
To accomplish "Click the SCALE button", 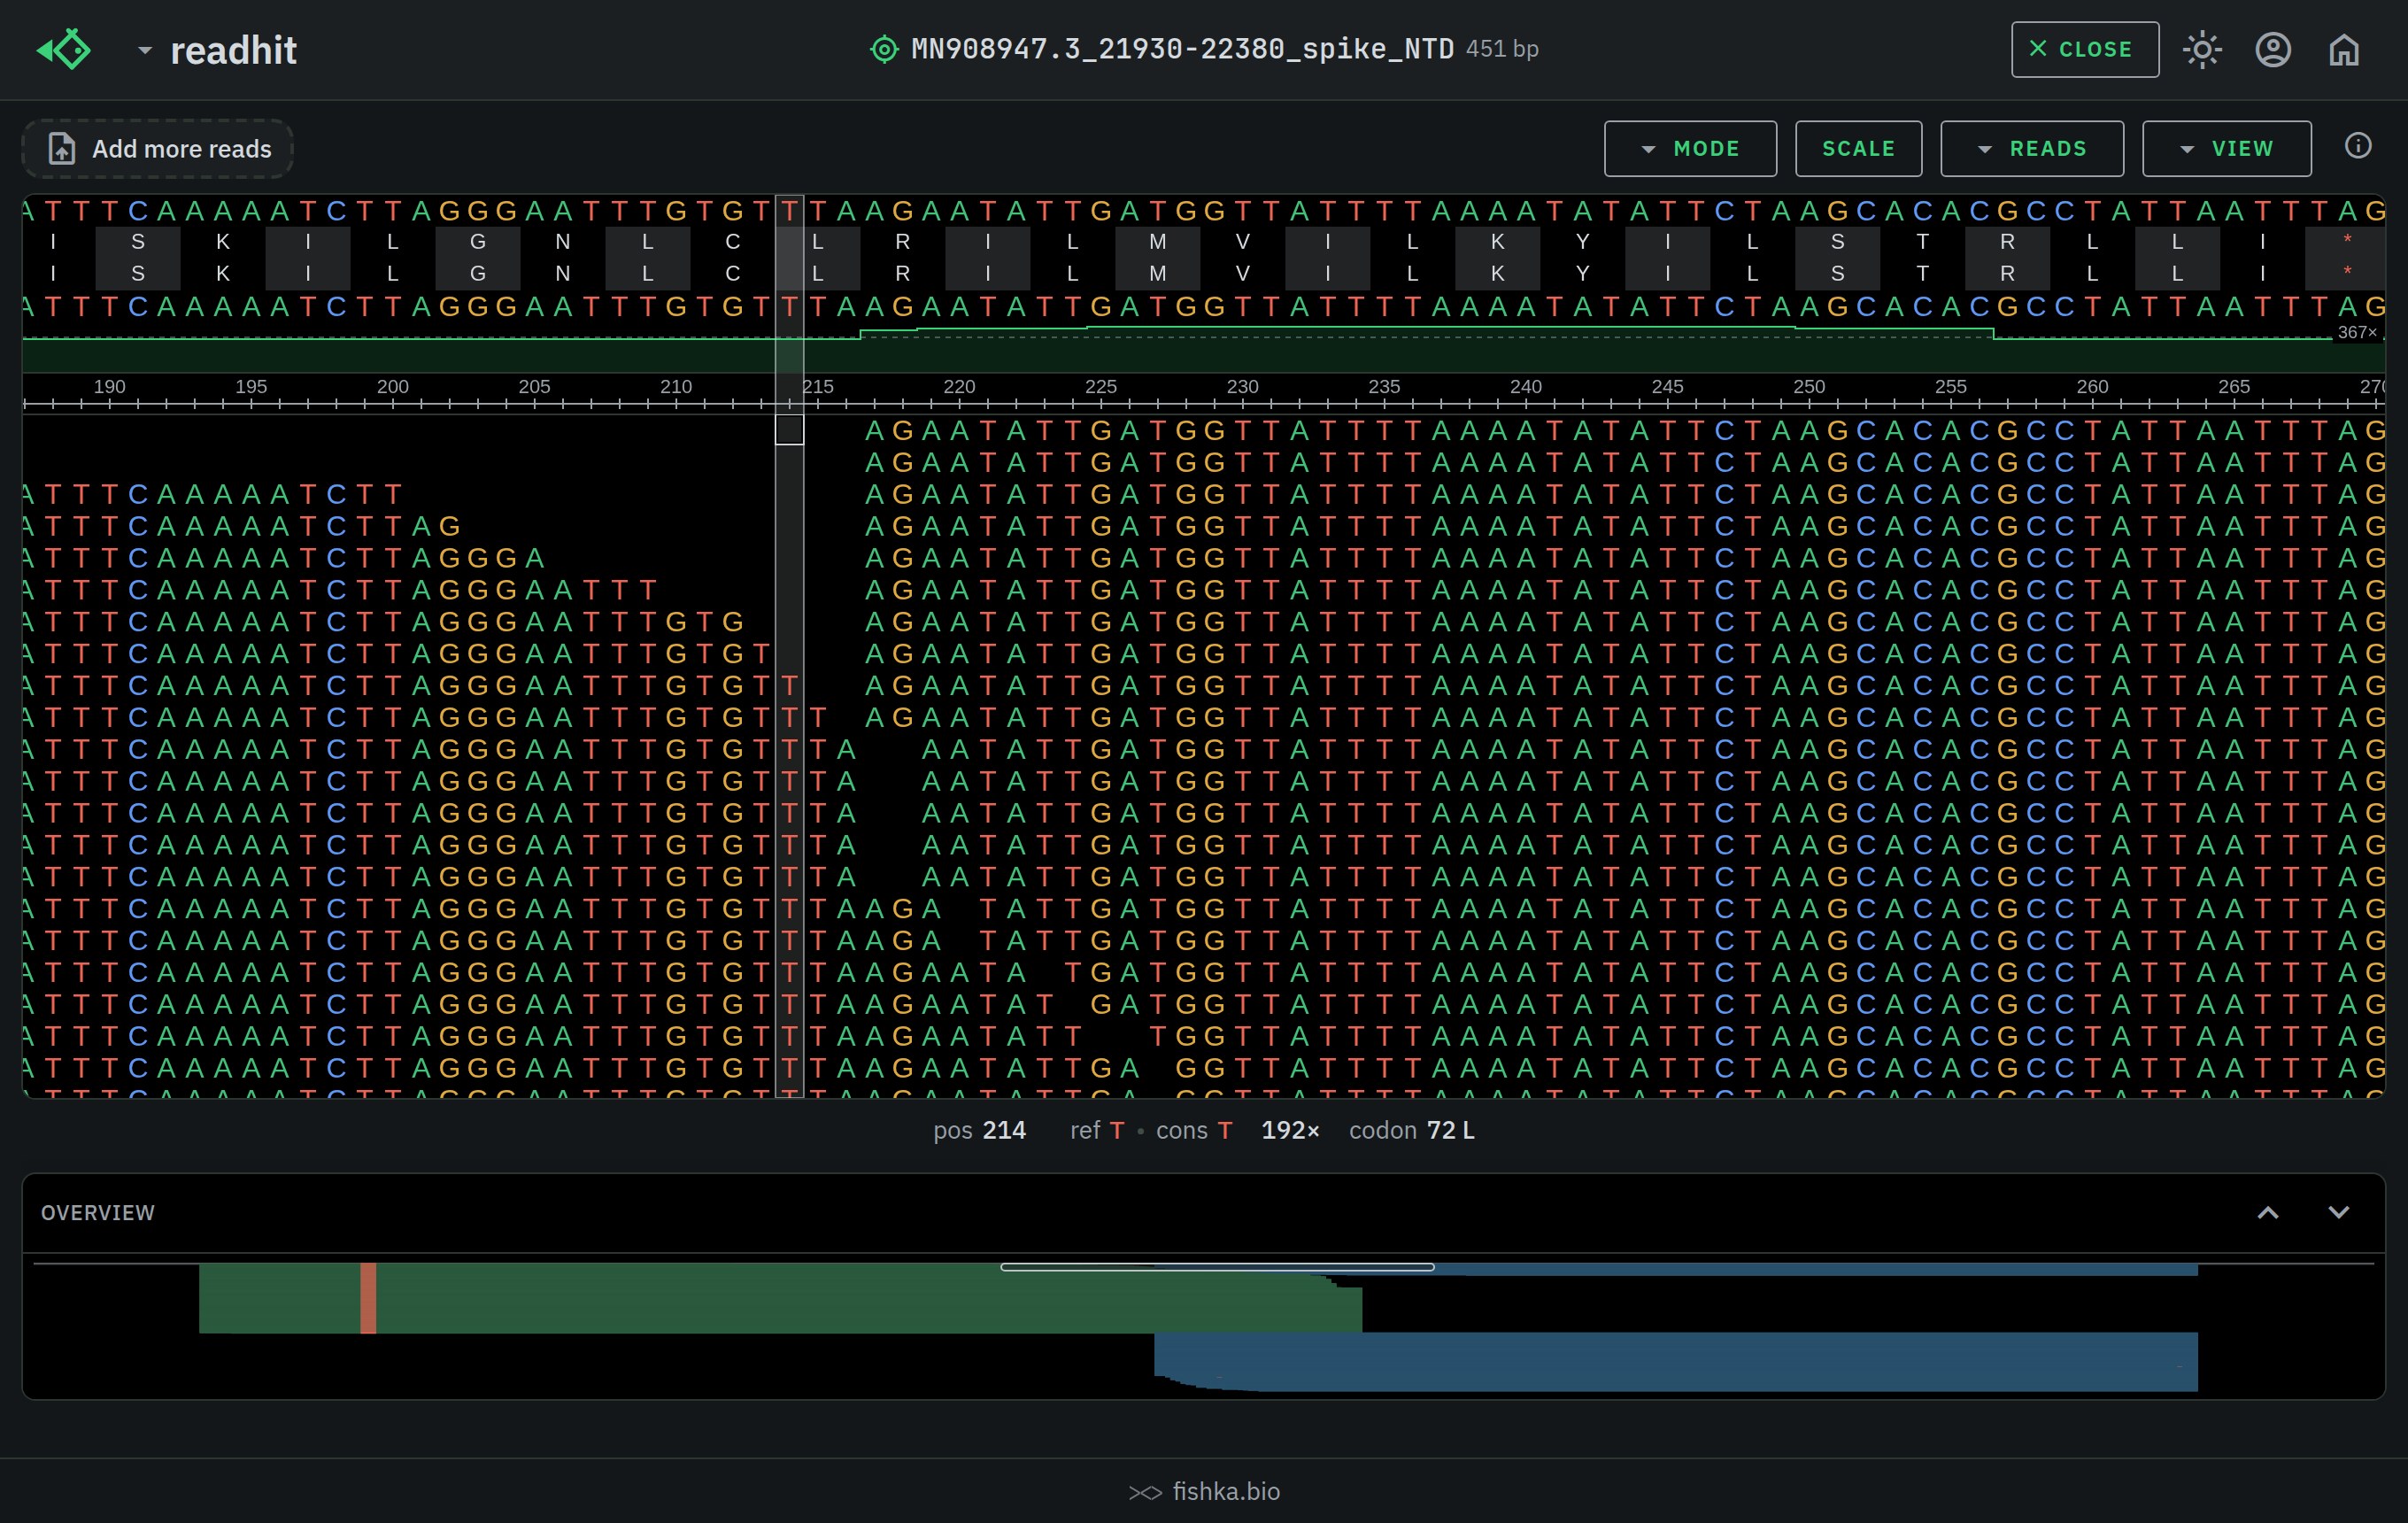I will 1858,149.
